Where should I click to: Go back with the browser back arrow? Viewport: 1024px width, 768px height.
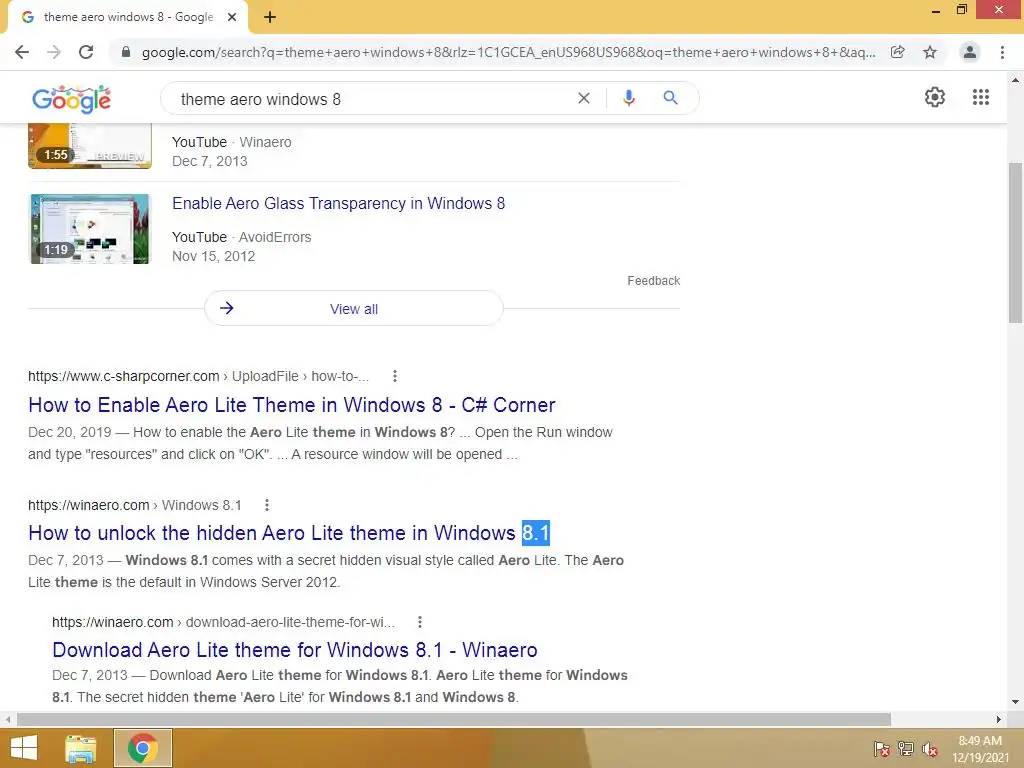pos(22,52)
